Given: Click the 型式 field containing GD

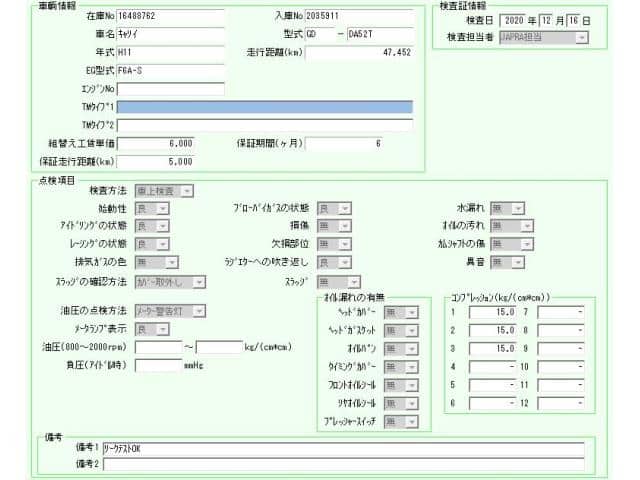Looking at the screenshot, I should pyautogui.click(x=320, y=34).
